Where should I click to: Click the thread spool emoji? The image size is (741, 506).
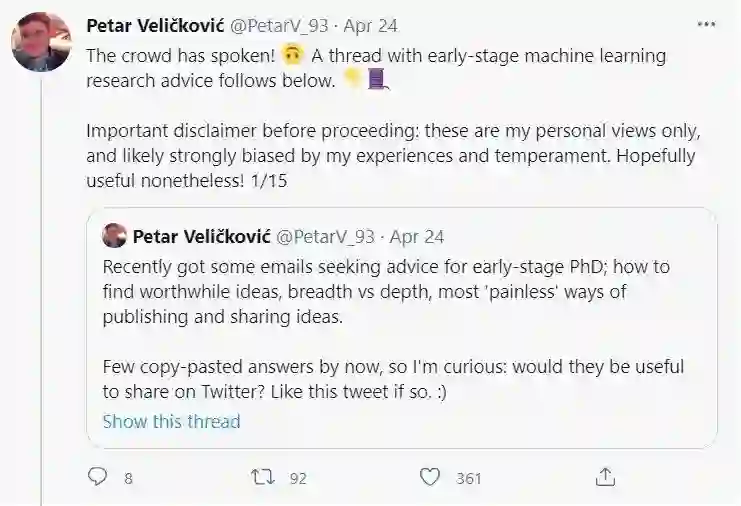[x=377, y=81]
